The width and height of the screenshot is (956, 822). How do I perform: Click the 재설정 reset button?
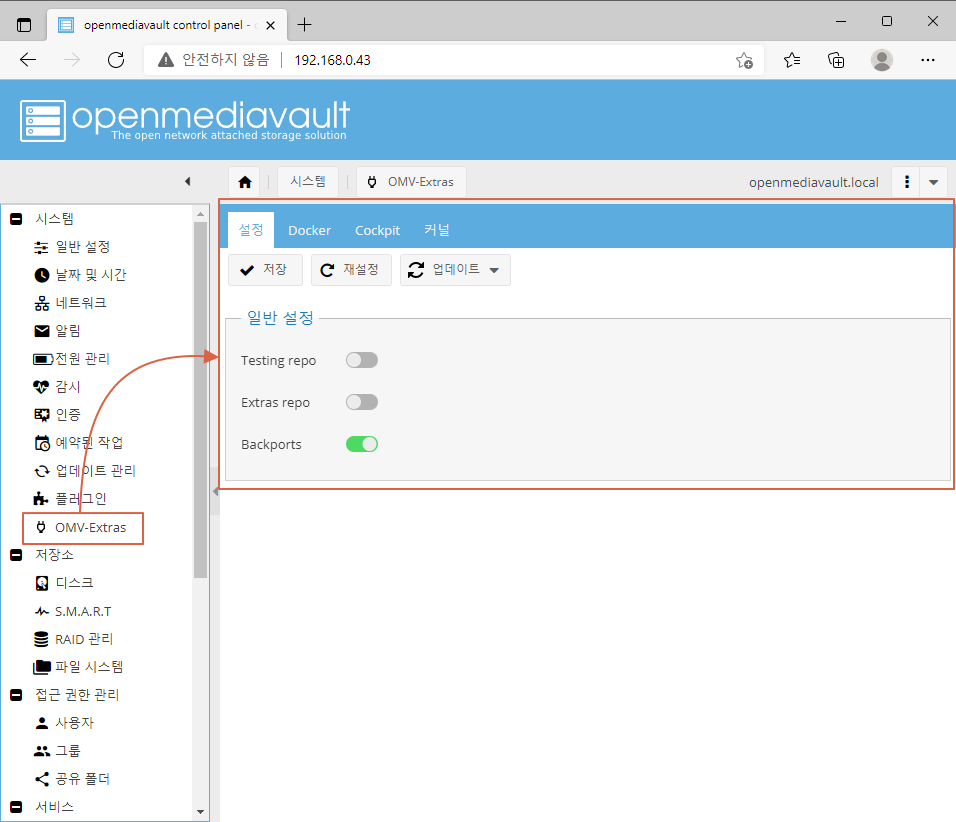point(351,270)
